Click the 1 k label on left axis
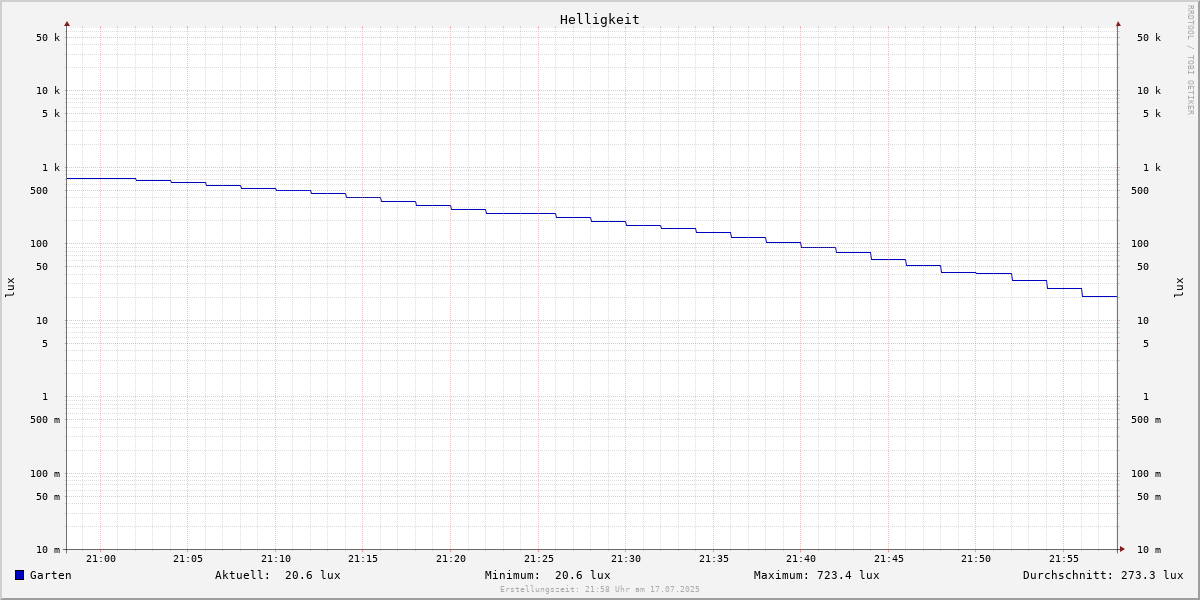The image size is (1200, 600). click(x=51, y=168)
